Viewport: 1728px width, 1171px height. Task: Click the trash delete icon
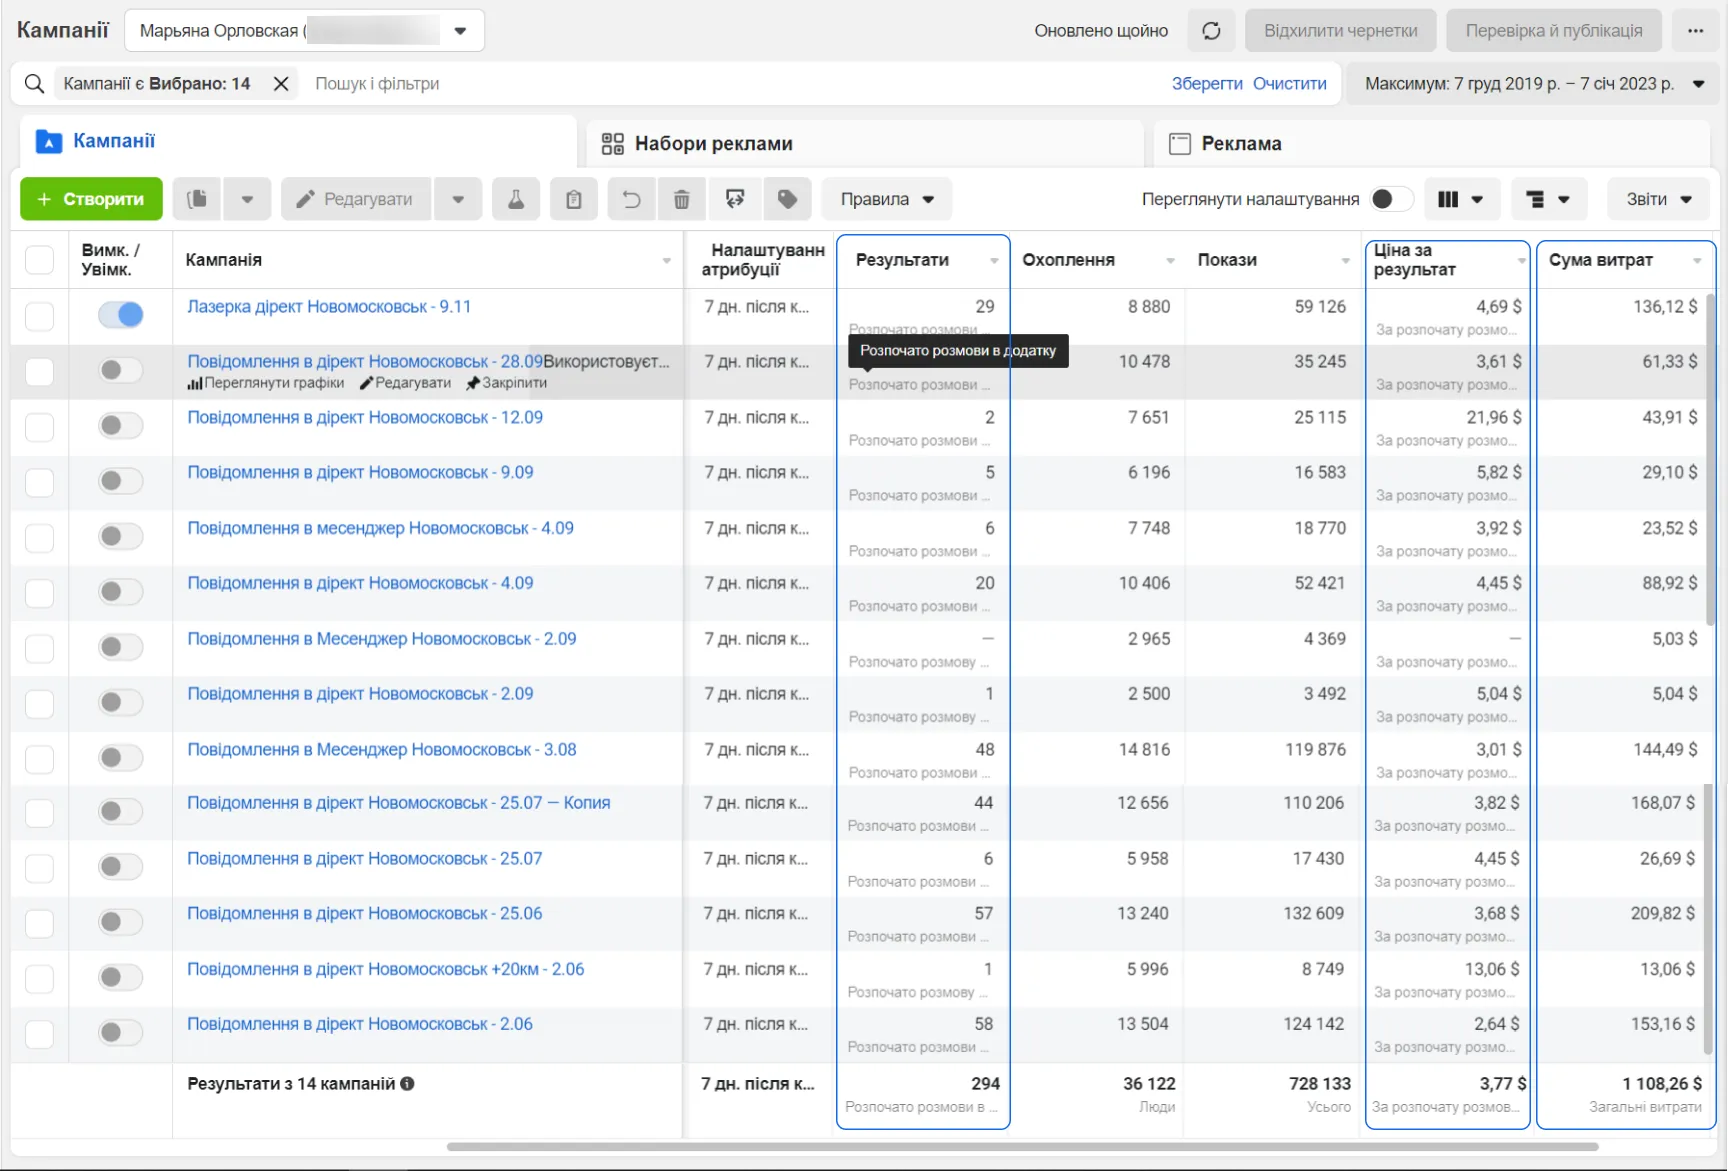(x=682, y=199)
